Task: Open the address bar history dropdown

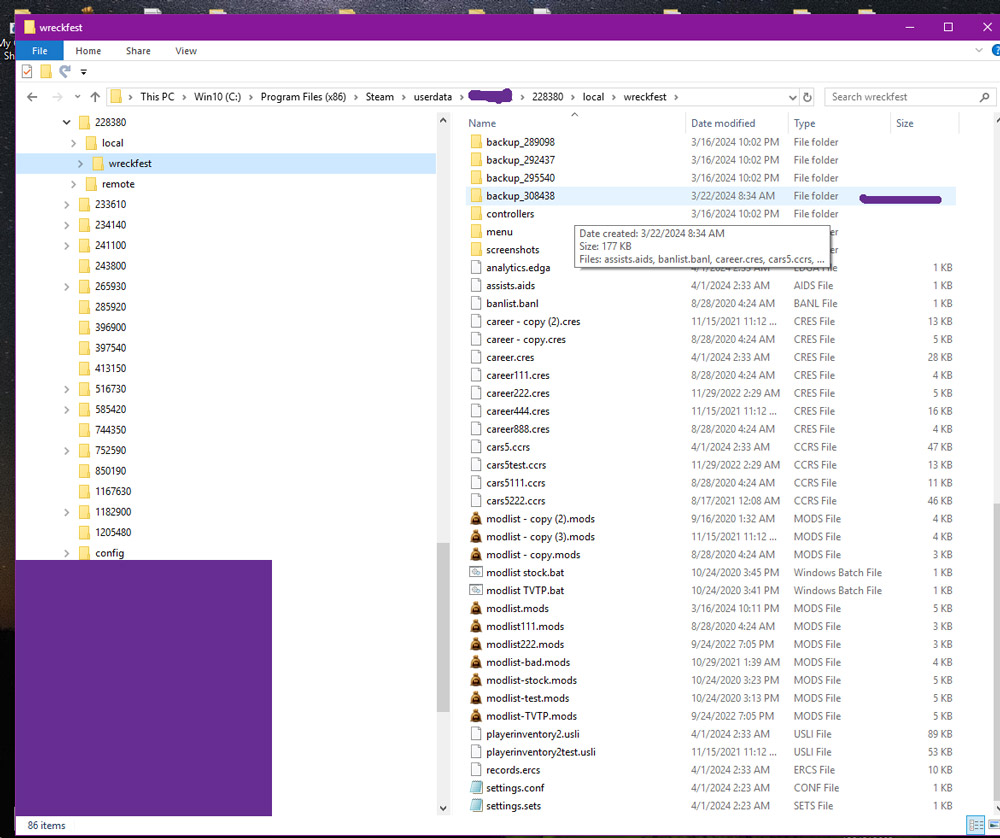Action: 793,98
